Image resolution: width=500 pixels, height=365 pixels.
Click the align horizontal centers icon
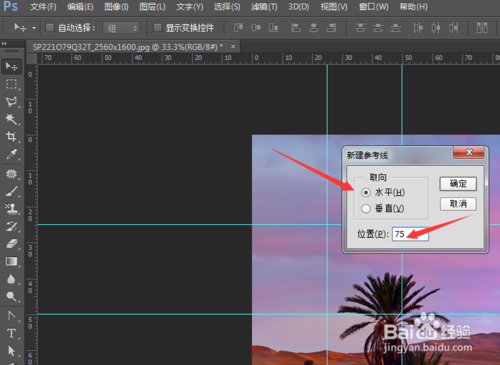point(313,28)
